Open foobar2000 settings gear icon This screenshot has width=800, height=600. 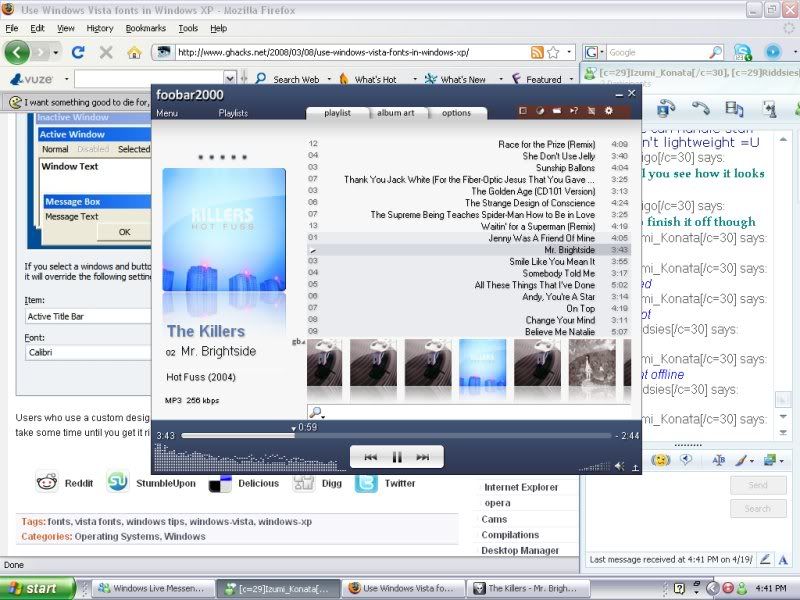(609, 111)
